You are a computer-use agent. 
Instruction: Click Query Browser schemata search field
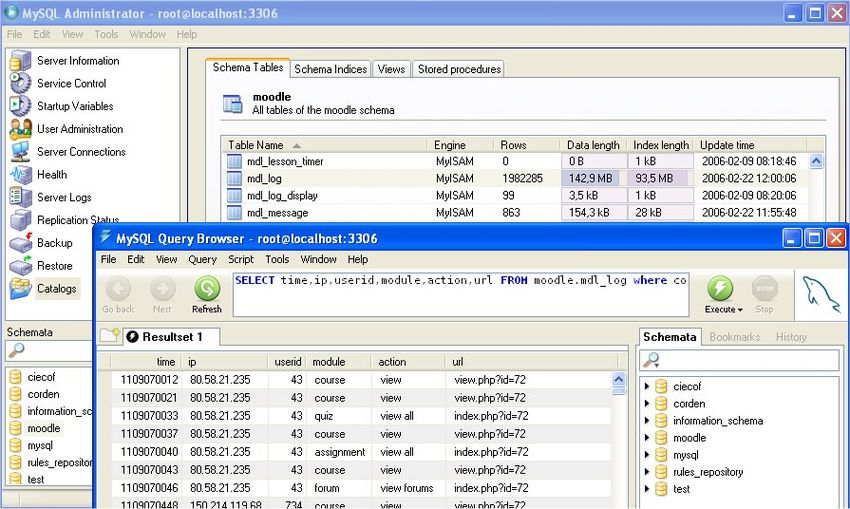[x=740, y=360]
